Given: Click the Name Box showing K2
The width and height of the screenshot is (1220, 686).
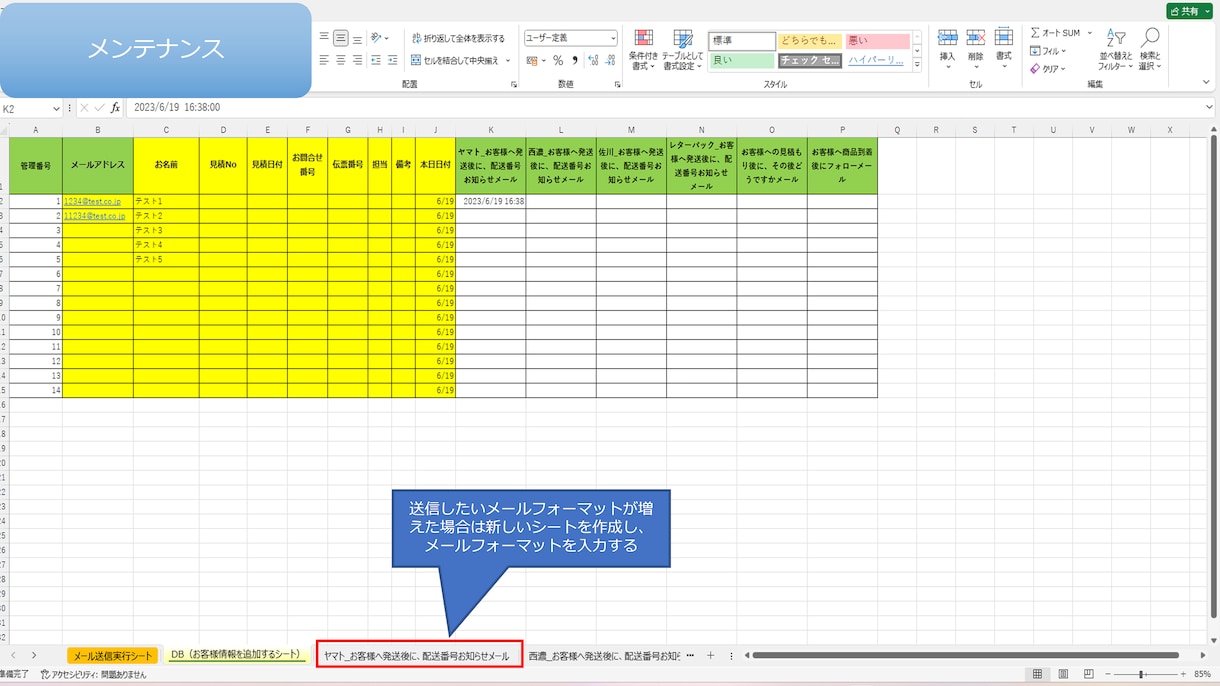Looking at the screenshot, I should pos(25,108).
